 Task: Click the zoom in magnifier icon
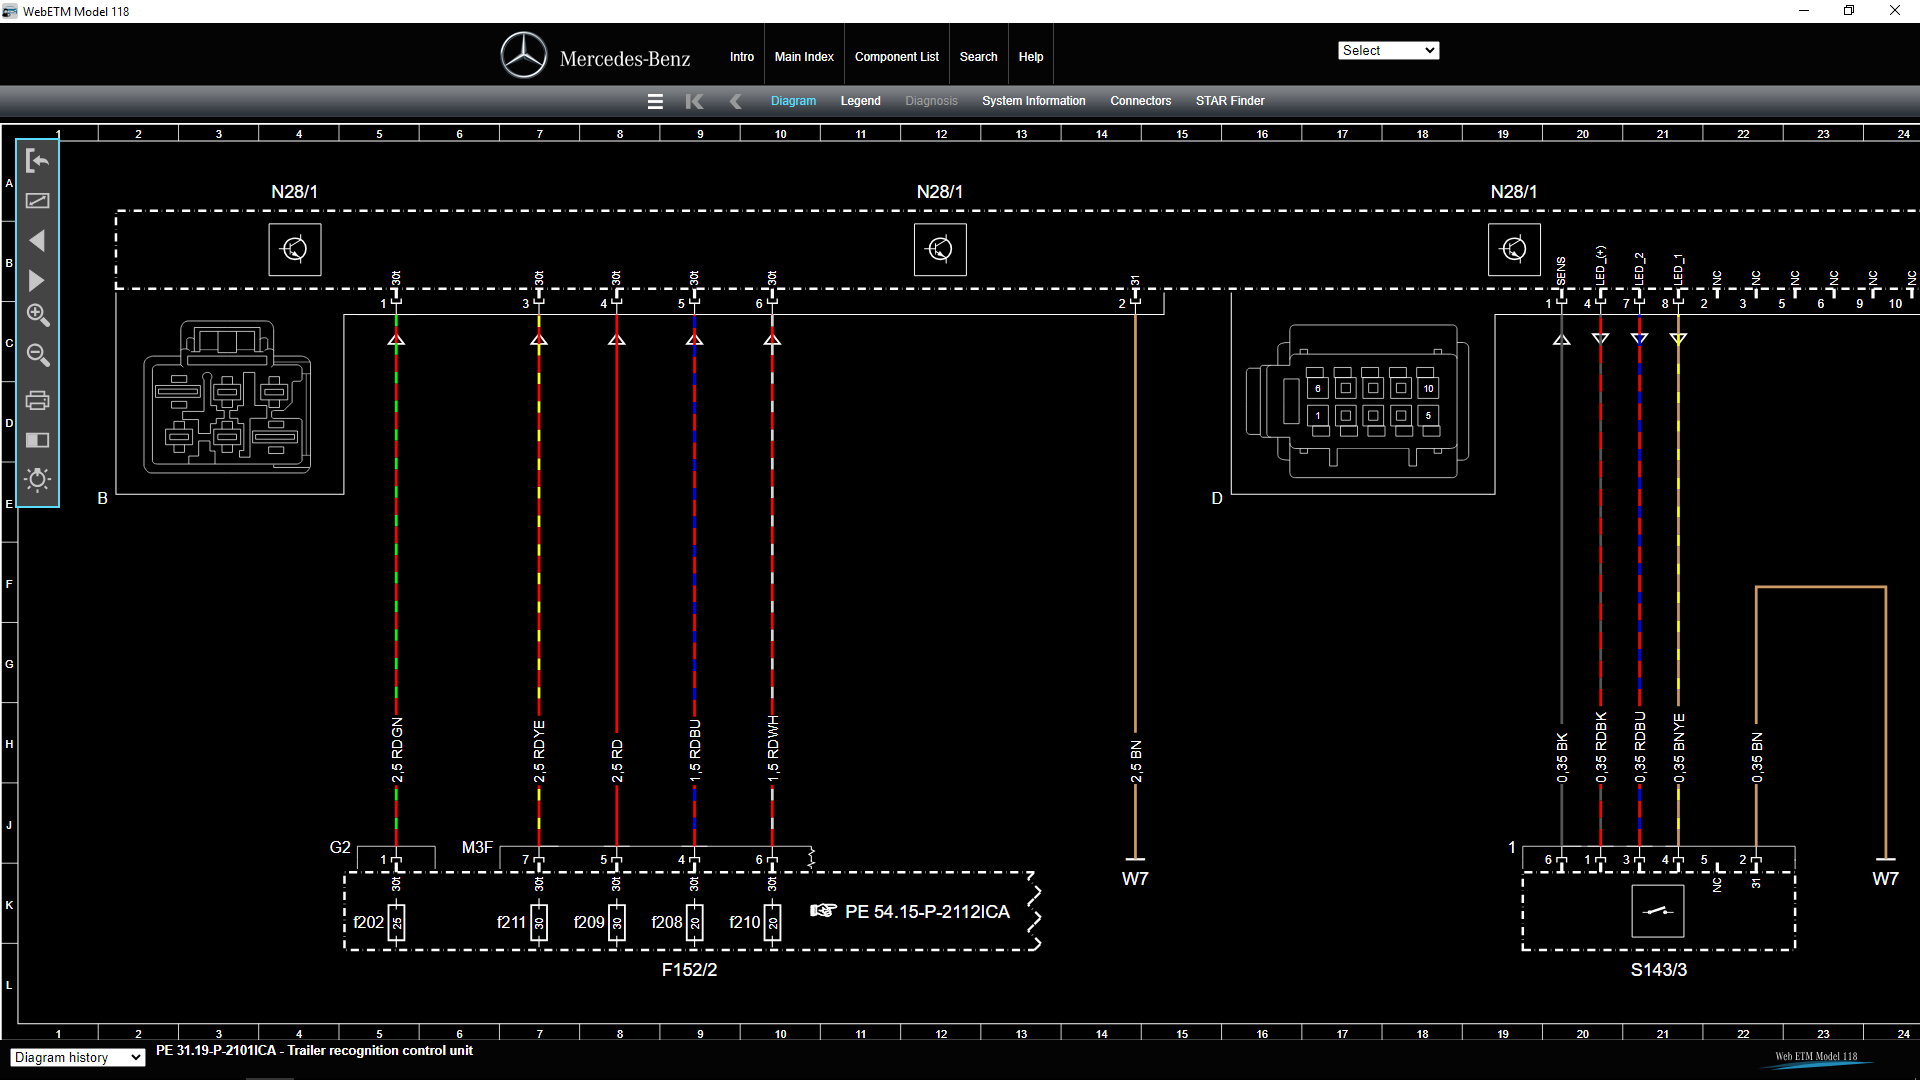point(38,315)
